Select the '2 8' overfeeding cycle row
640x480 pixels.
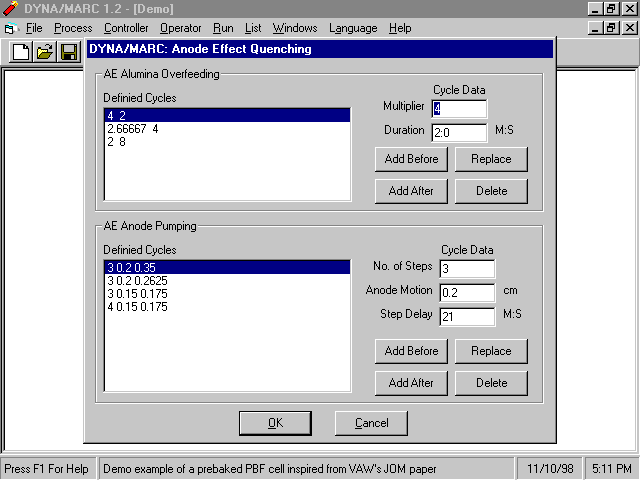pos(227,142)
